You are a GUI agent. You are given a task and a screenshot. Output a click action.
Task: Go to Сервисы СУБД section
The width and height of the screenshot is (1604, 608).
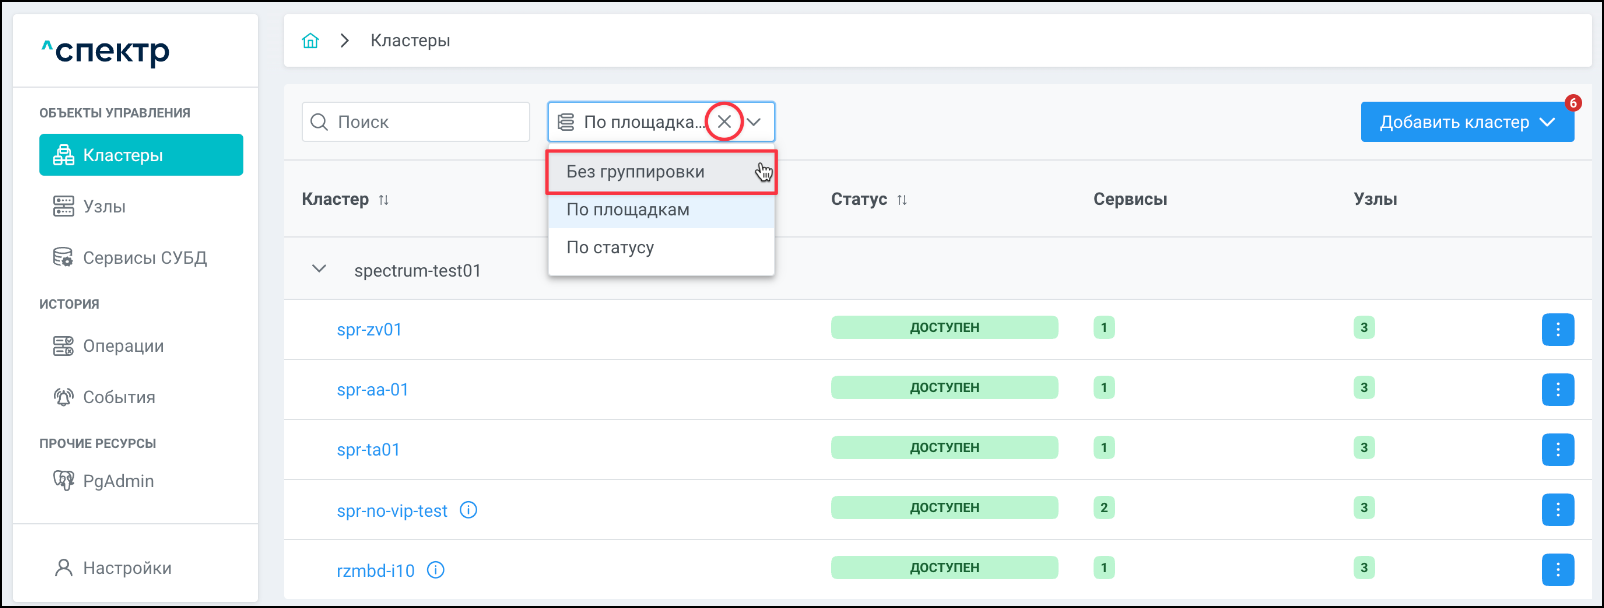[x=144, y=258]
